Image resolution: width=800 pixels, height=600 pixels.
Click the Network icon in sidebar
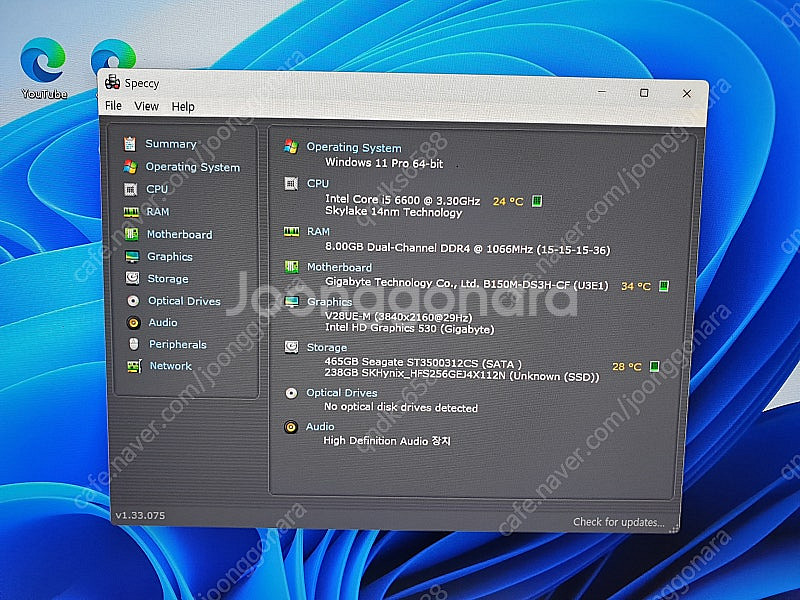[x=132, y=366]
